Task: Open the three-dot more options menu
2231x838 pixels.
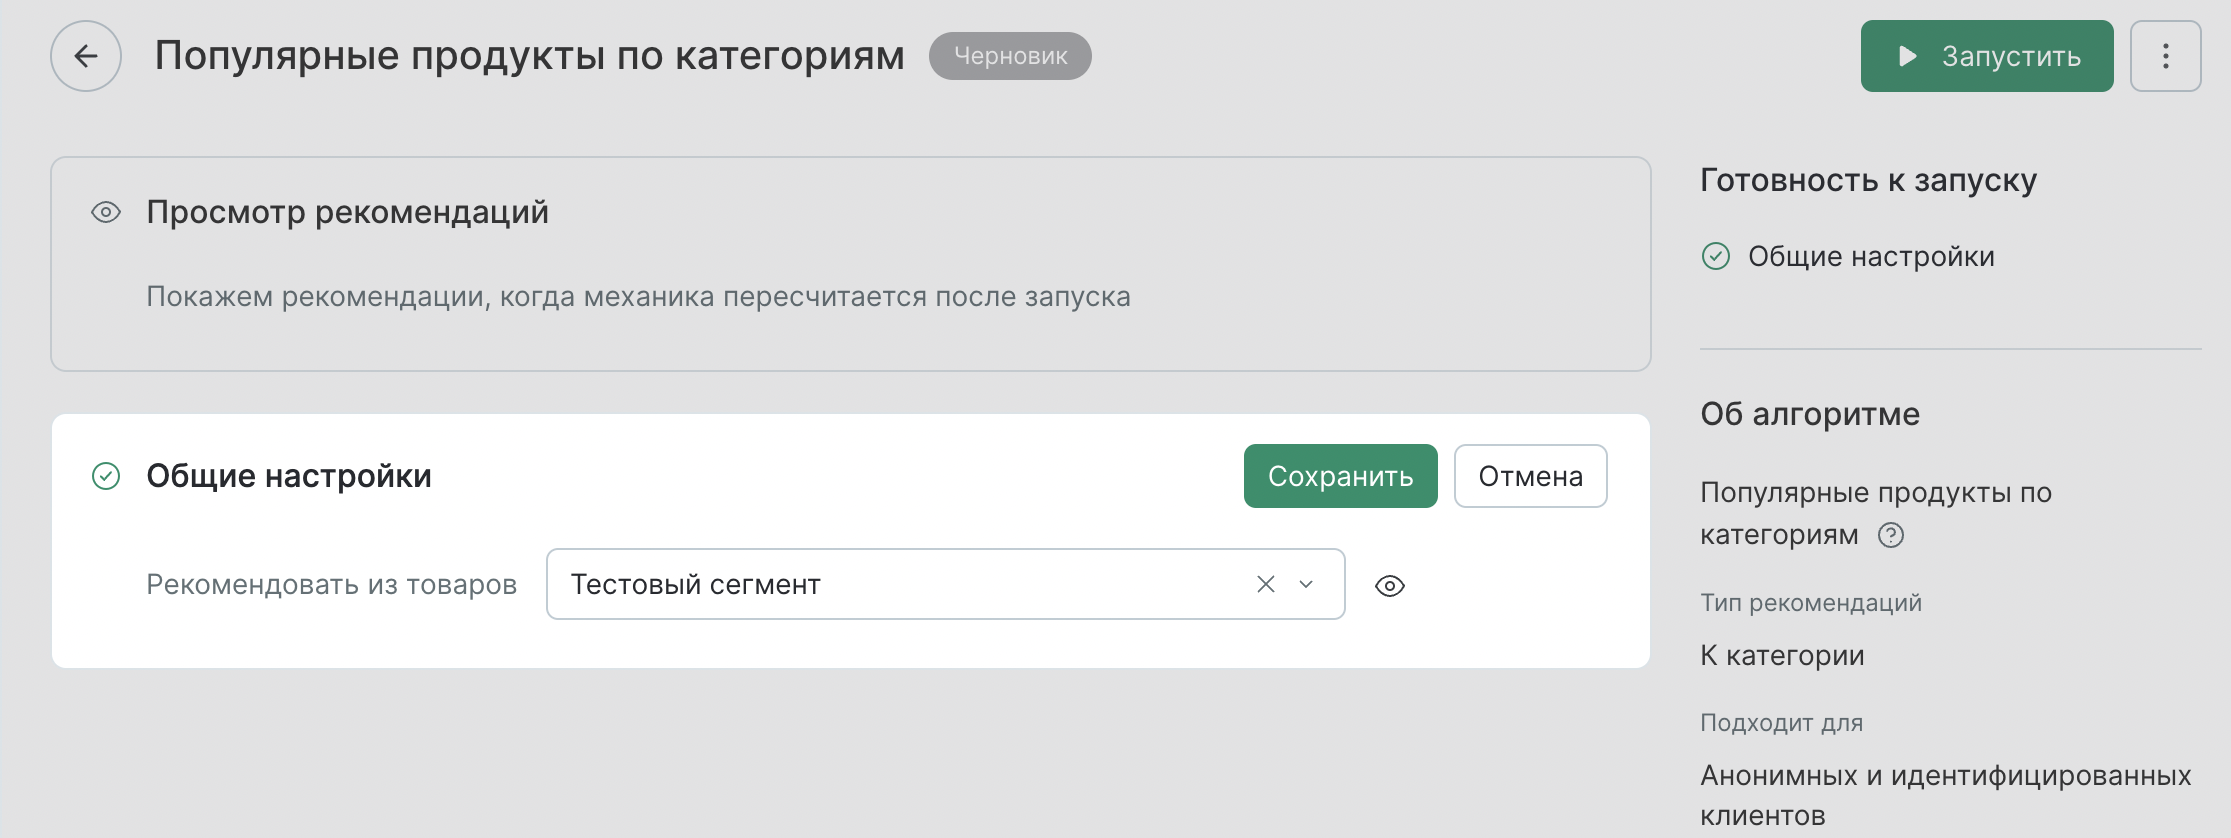Action: [2166, 56]
